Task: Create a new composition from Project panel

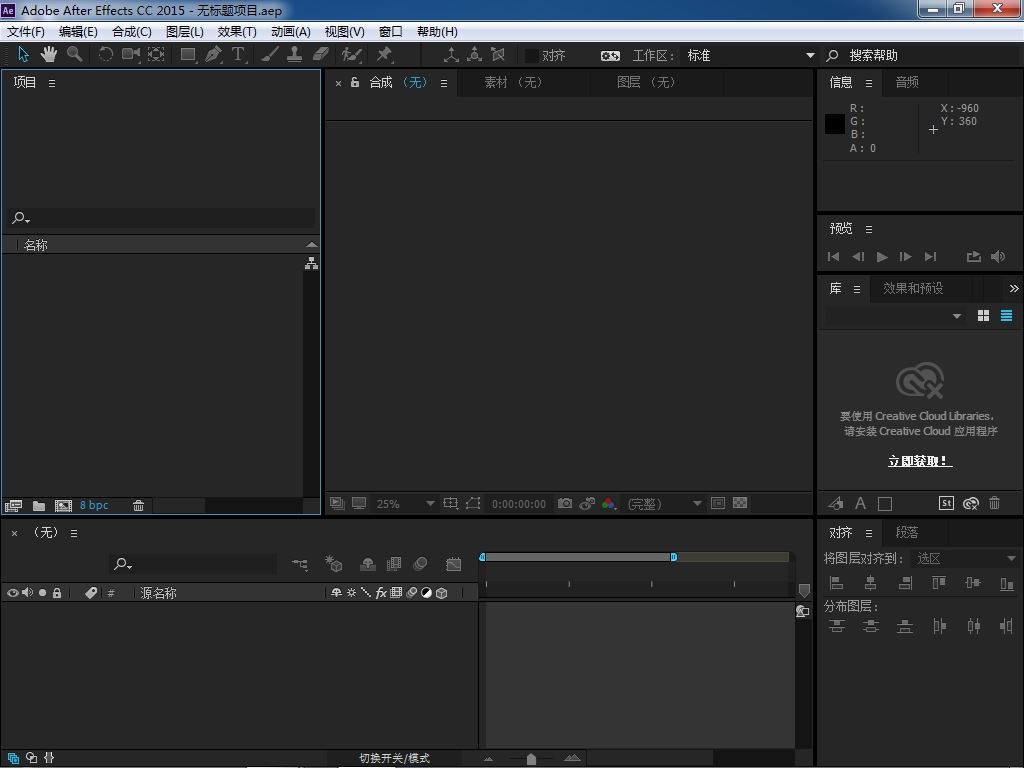Action: point(63,505)
